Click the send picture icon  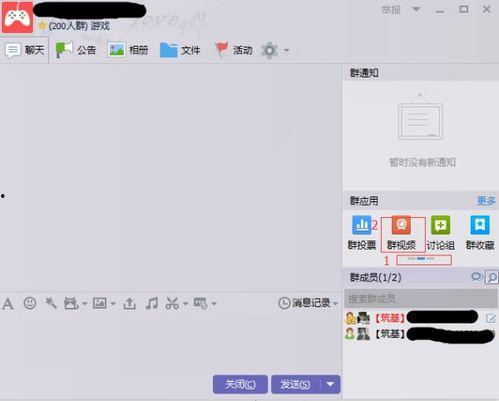[x=100, y=303]
